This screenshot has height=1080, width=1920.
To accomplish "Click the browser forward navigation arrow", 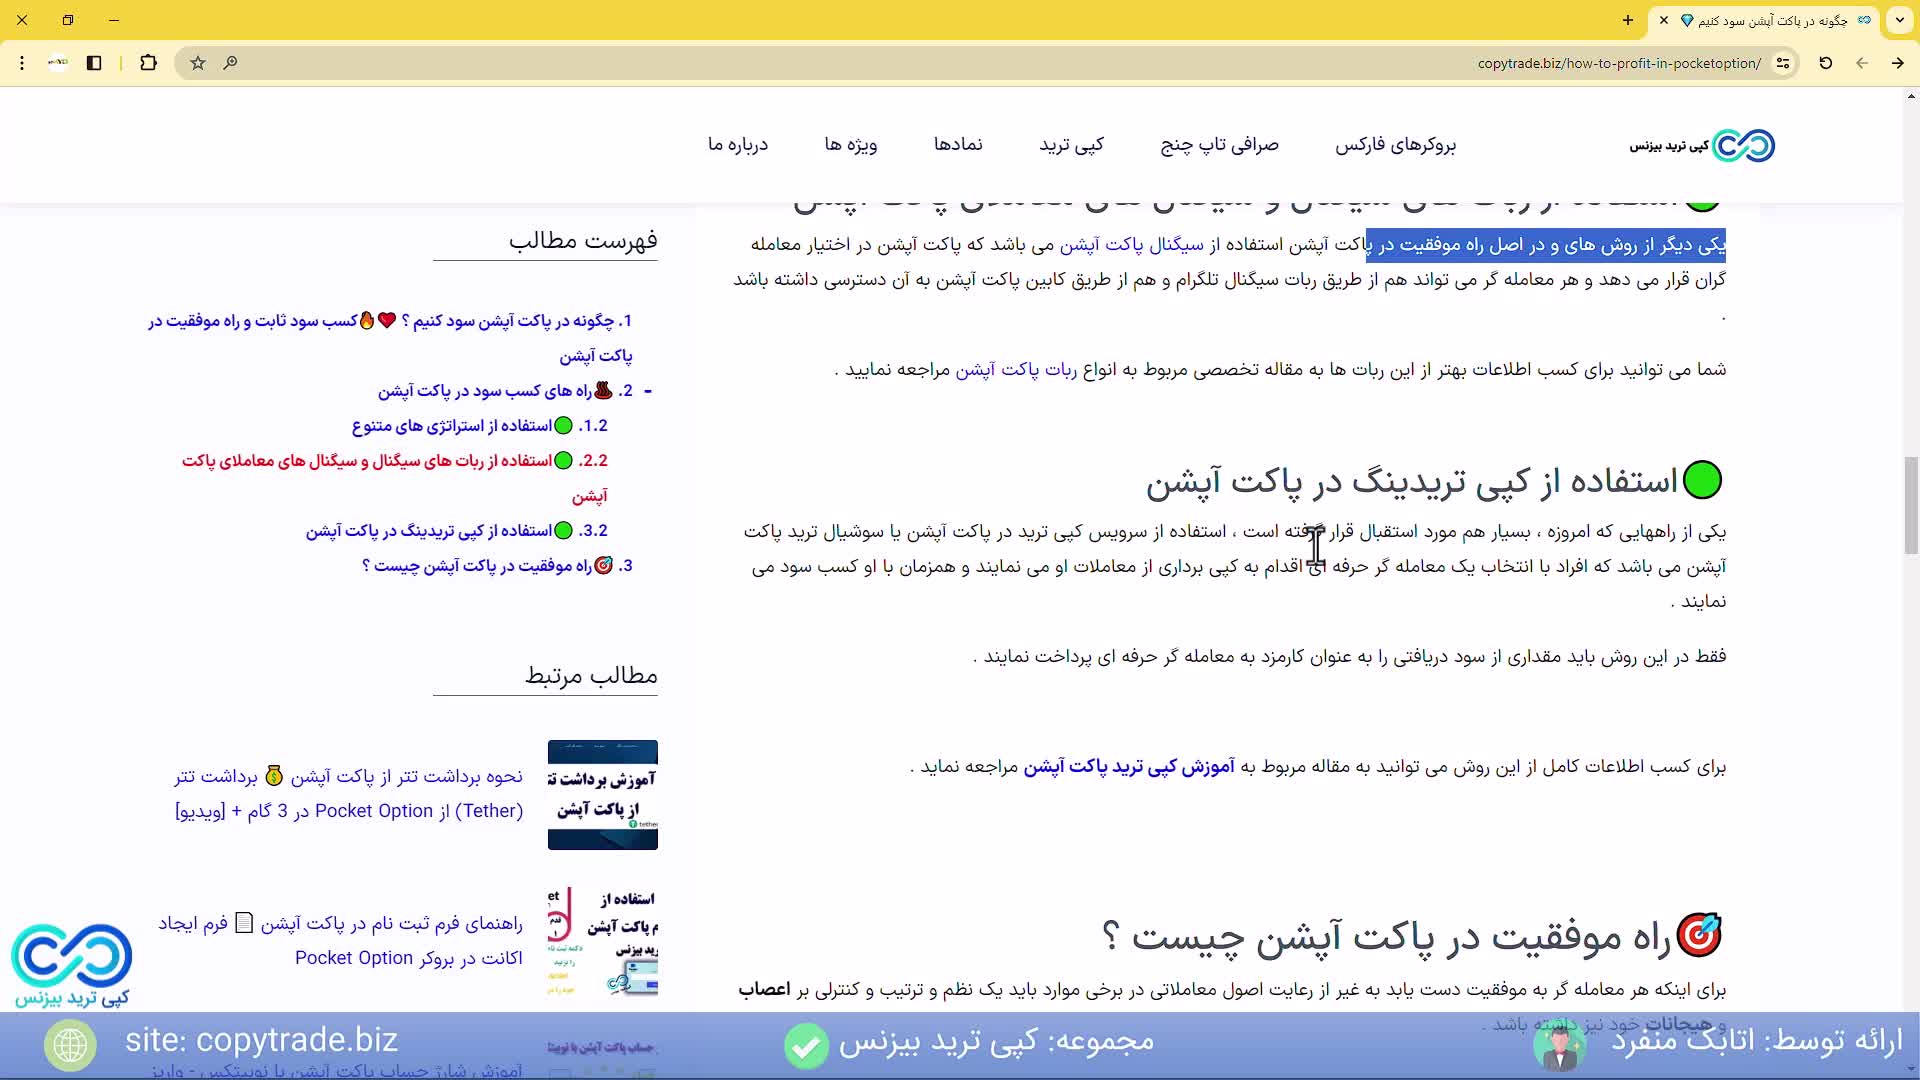I will point(1896,63).
